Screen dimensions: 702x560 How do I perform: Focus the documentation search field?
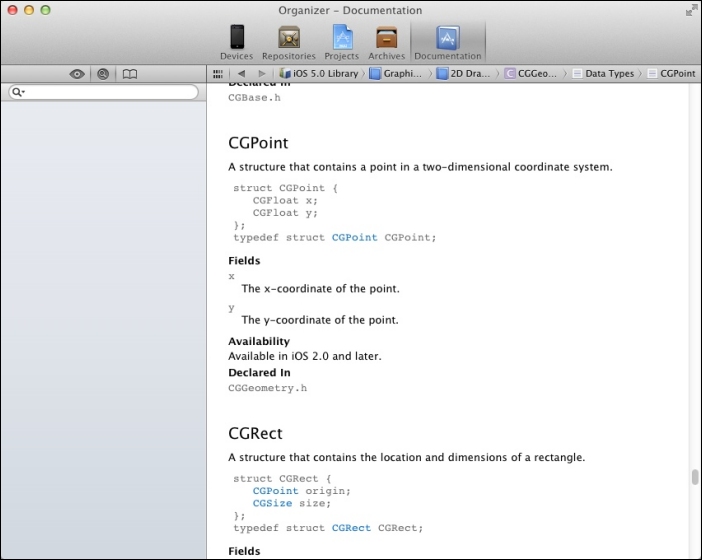(x=103, y=92)
